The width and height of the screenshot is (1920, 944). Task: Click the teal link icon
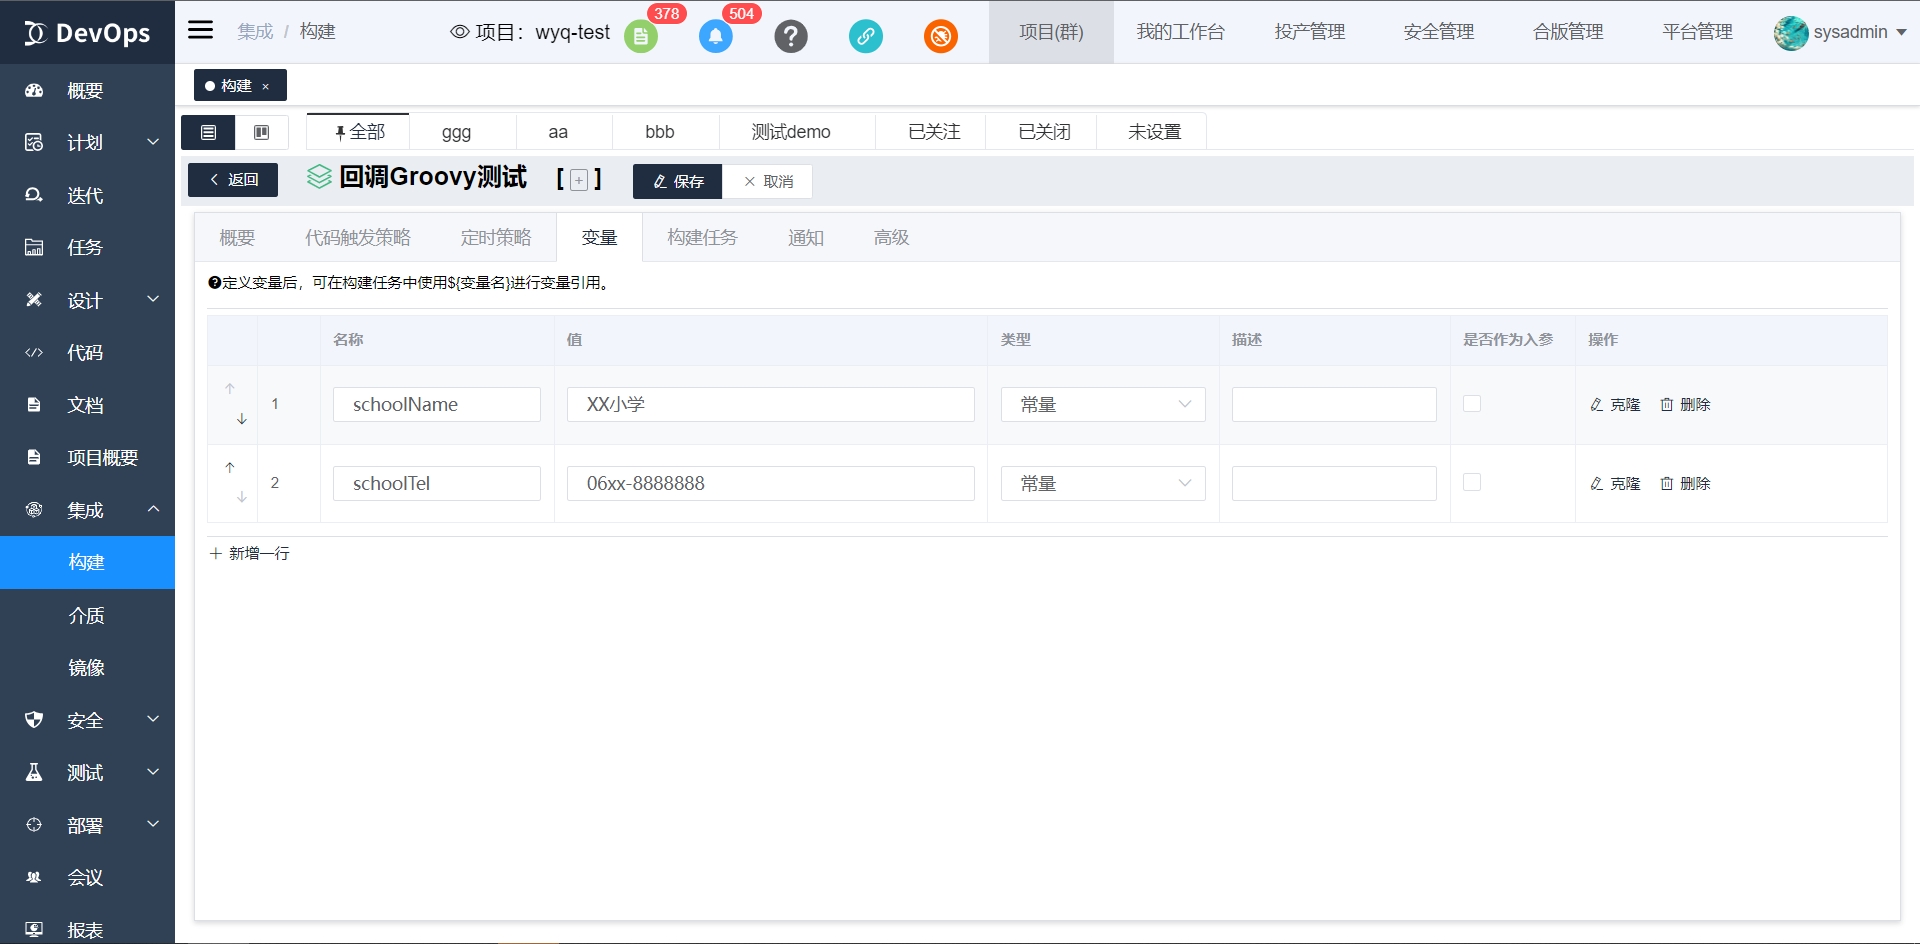pyautogui.click(x=865, y=37)
